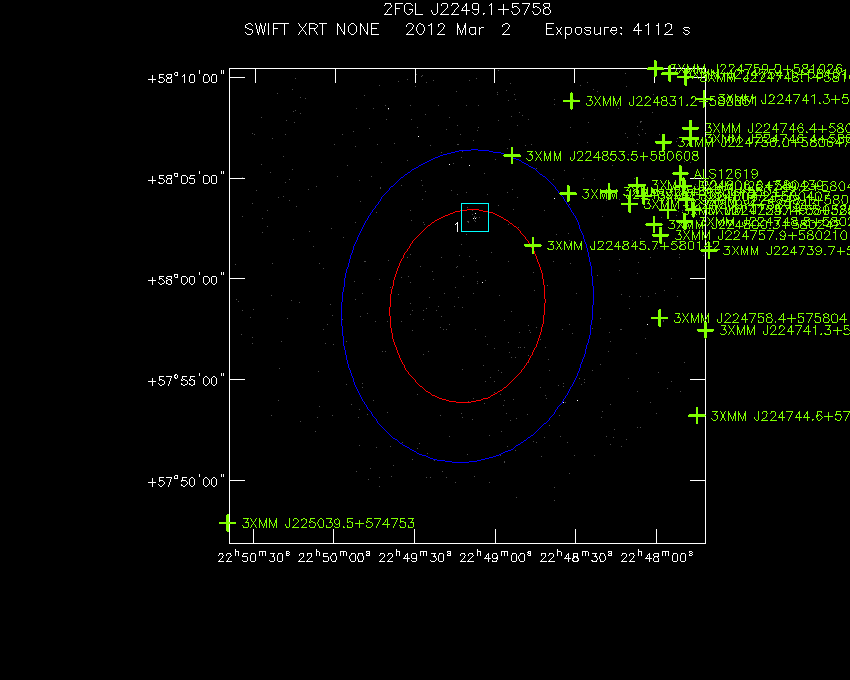Click the date text 2012 Mar 2
Viewport: 850px width, 680px height.
coord(458,29)
